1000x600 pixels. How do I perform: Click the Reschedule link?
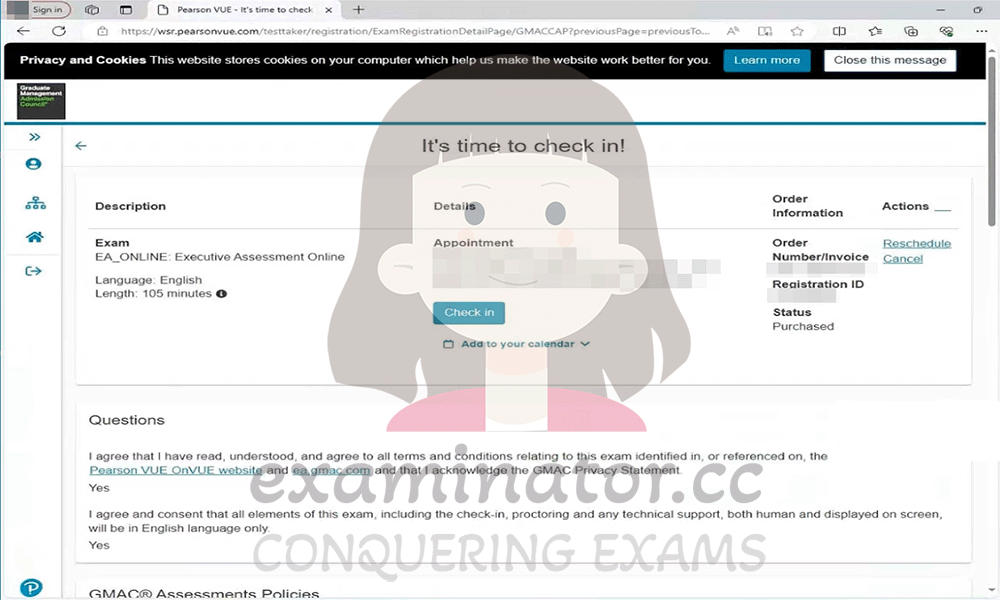[x=916, y=244]
